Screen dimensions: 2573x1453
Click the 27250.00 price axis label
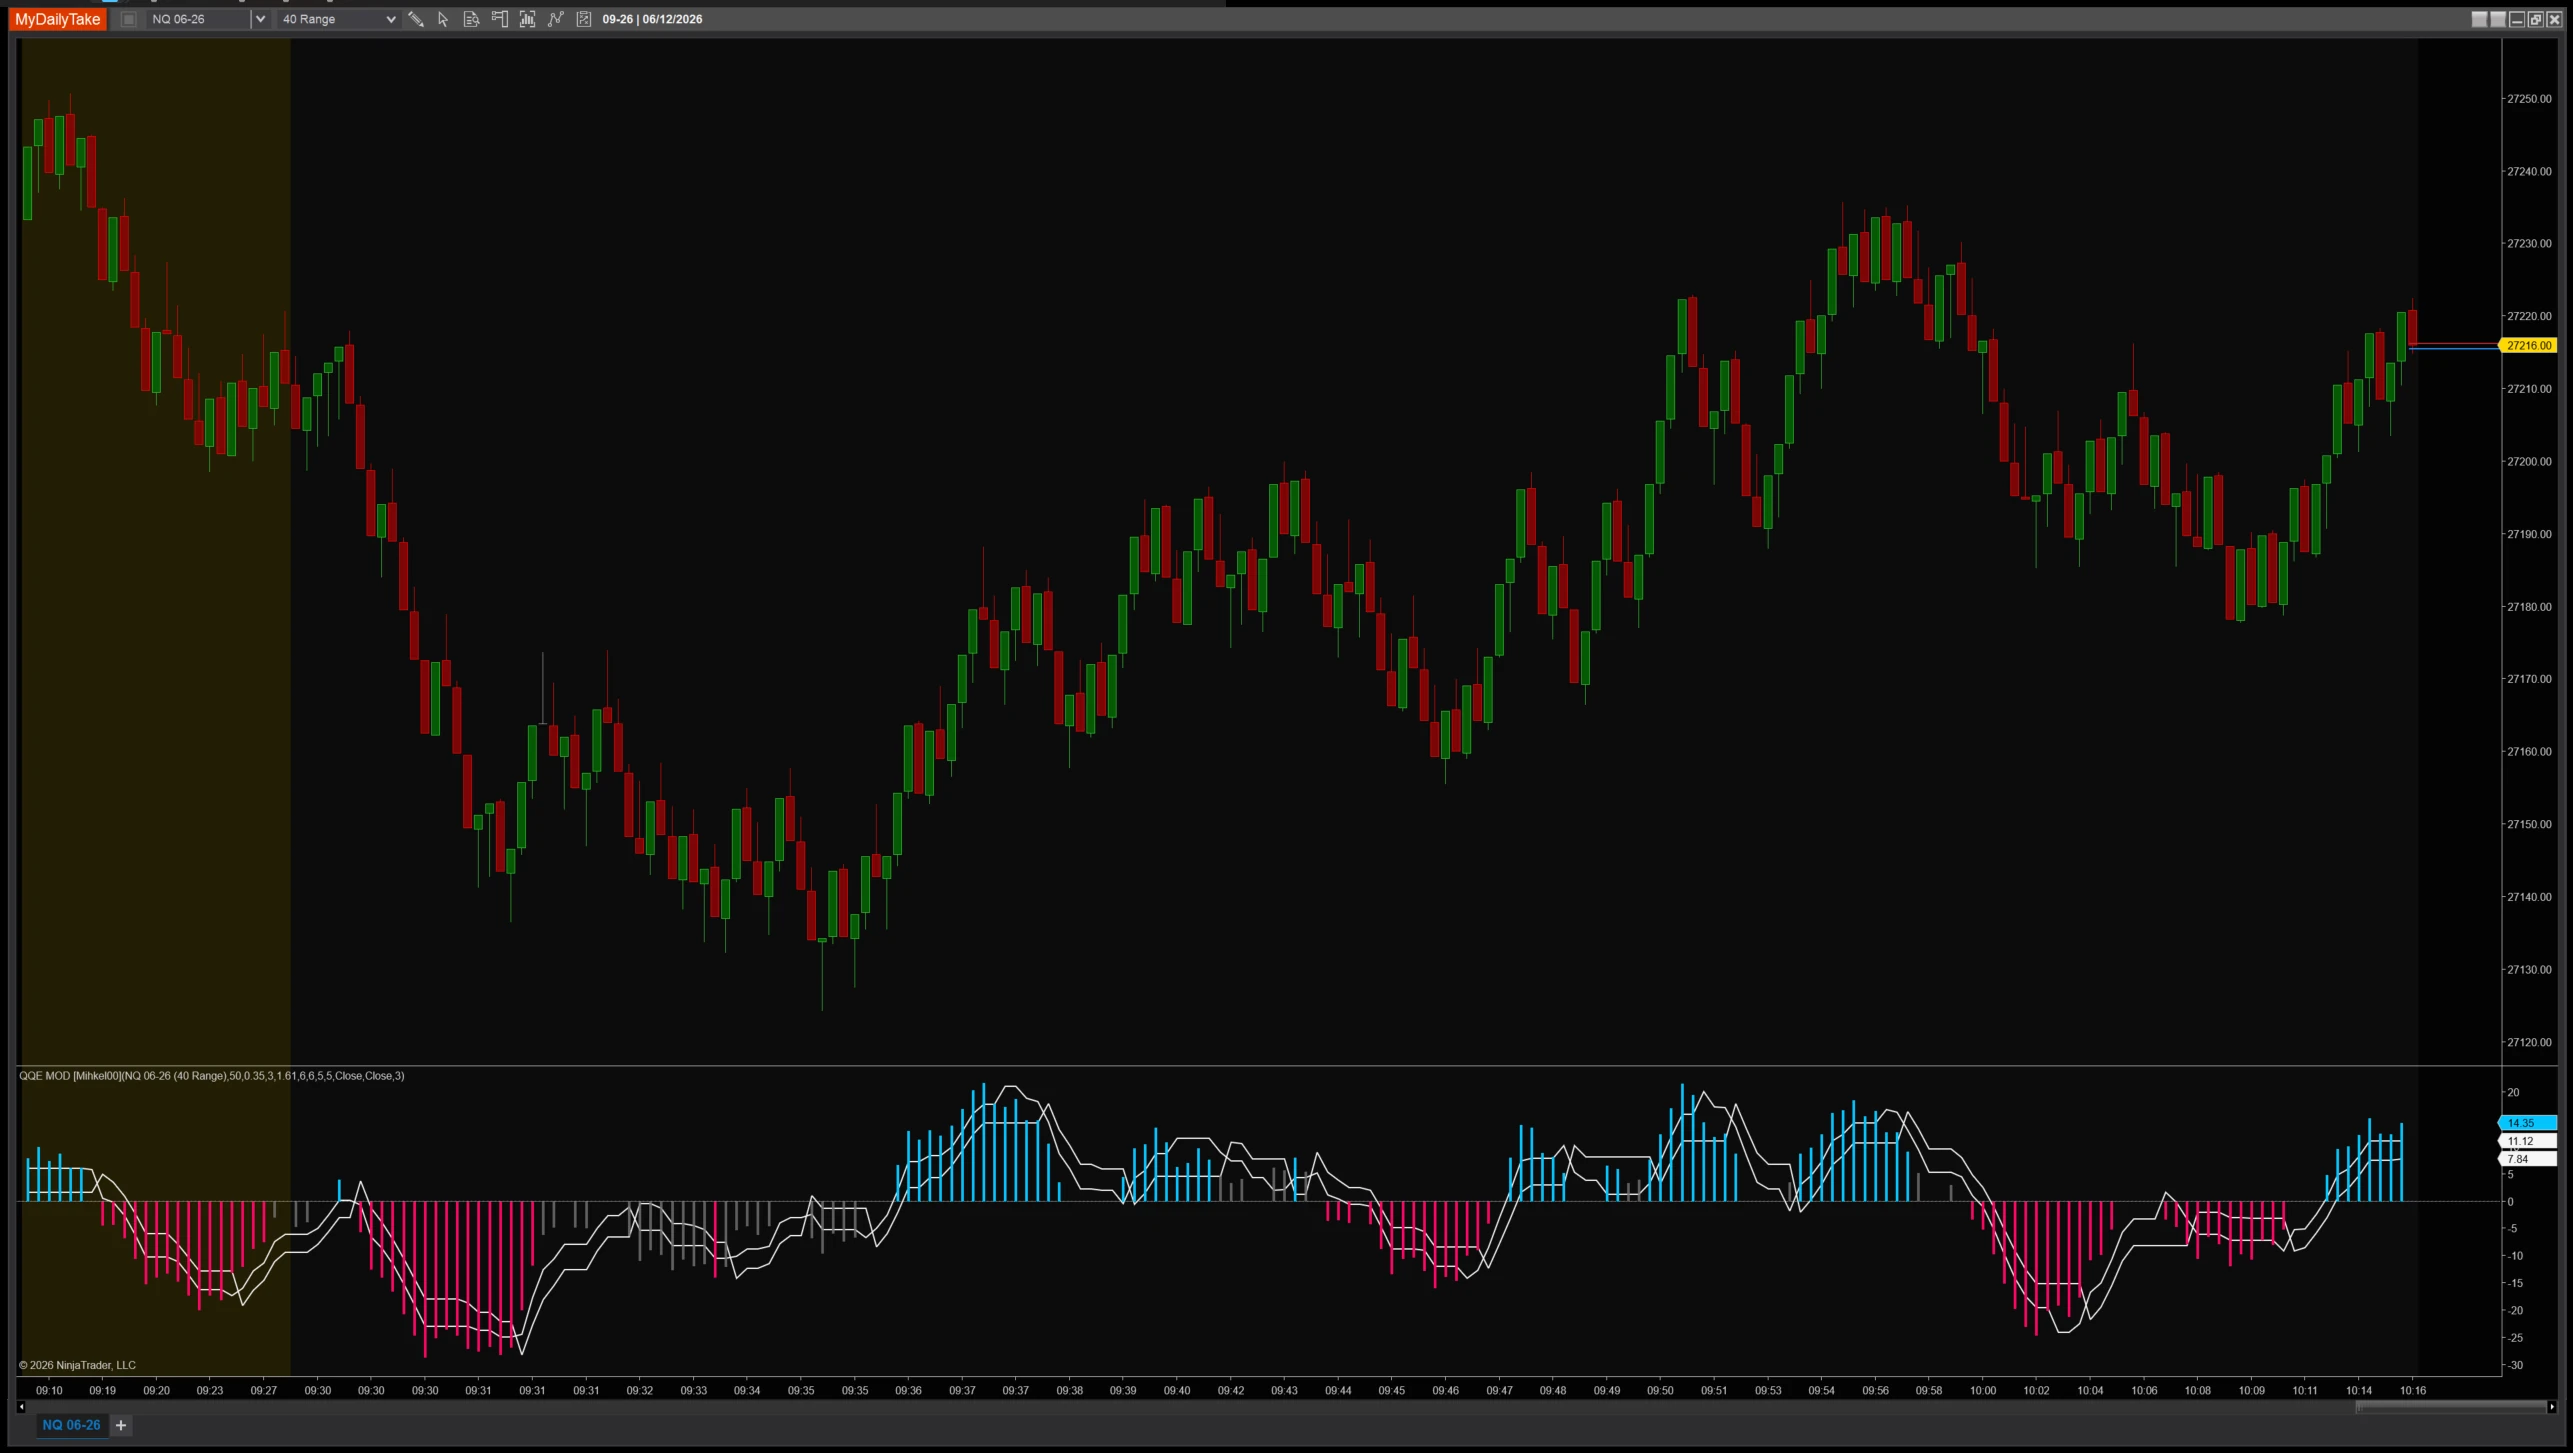[2528, 99]
